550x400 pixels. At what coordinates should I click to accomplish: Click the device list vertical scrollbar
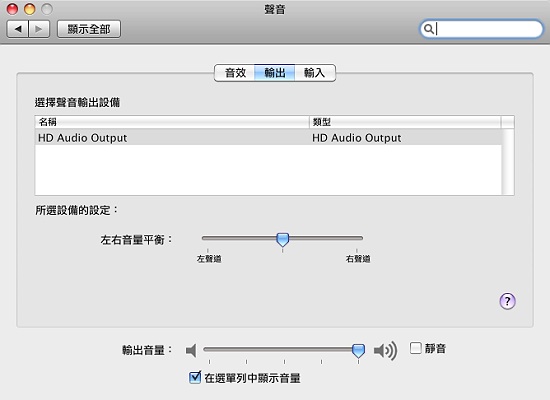point(508,161)
